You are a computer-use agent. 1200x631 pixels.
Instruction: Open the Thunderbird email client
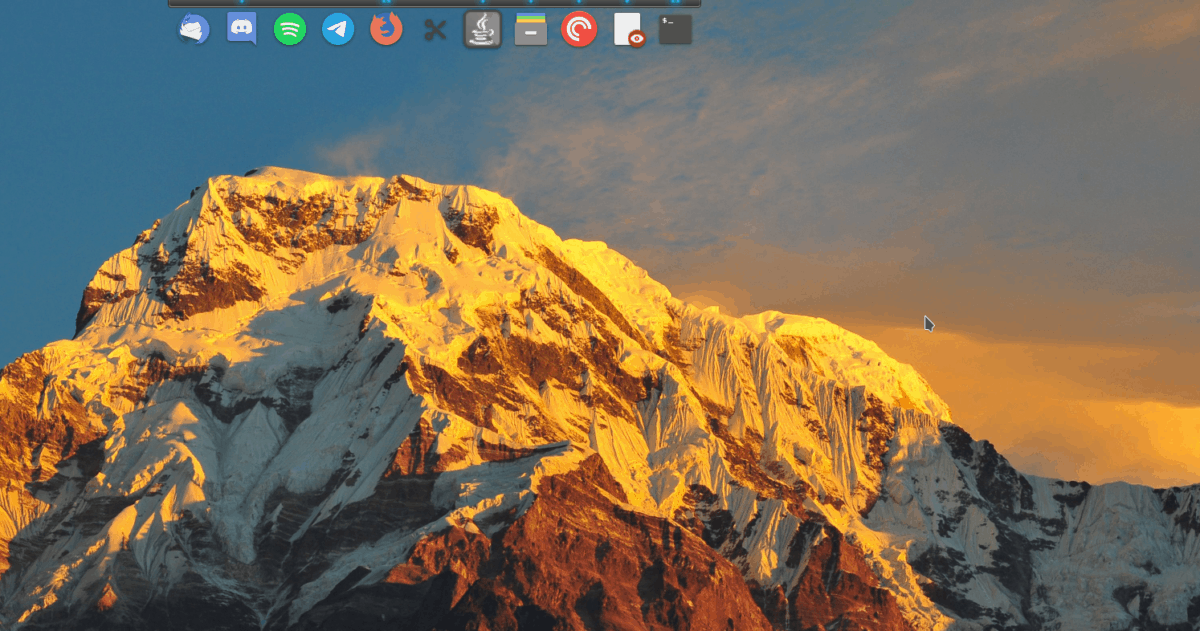pos(193,31)
